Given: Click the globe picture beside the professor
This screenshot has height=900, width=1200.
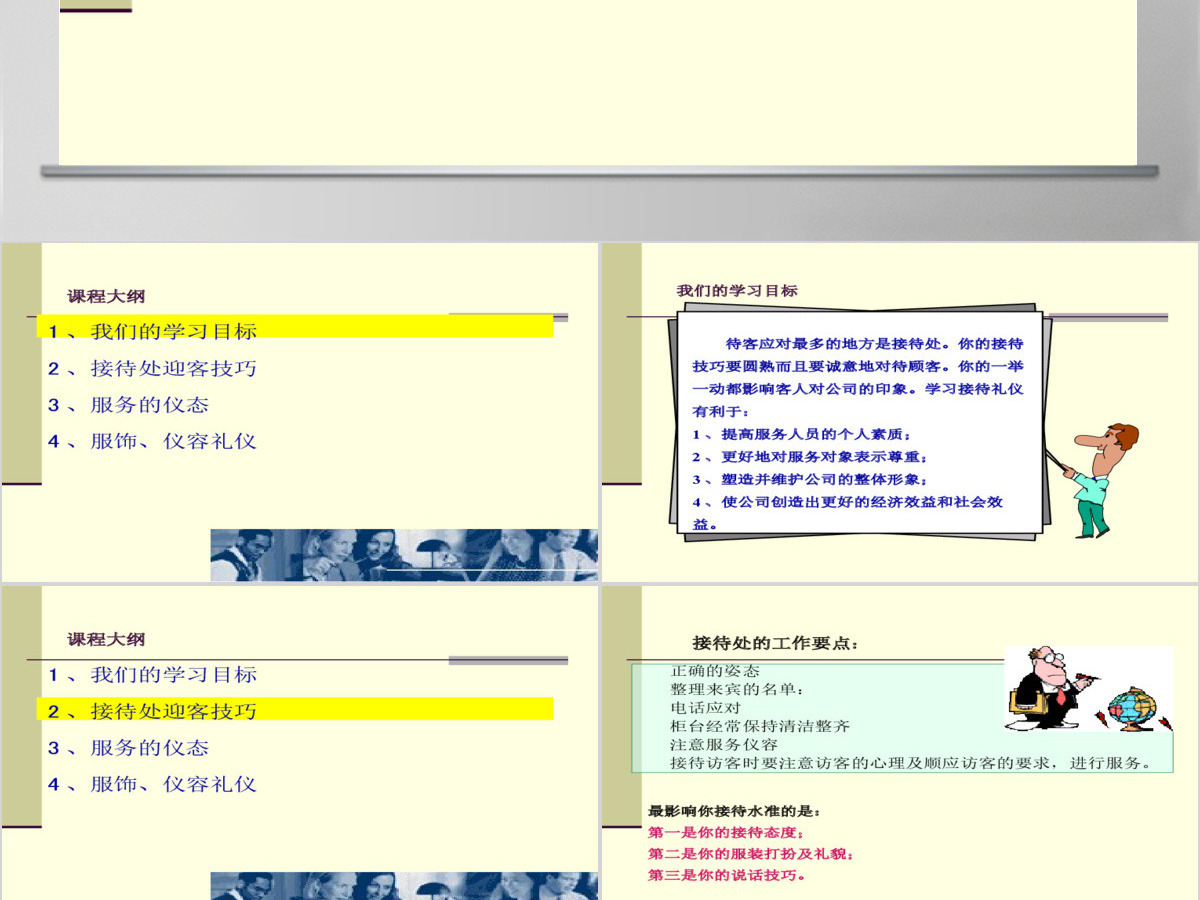Looking at the screenshot, I should coord(1134,707).
